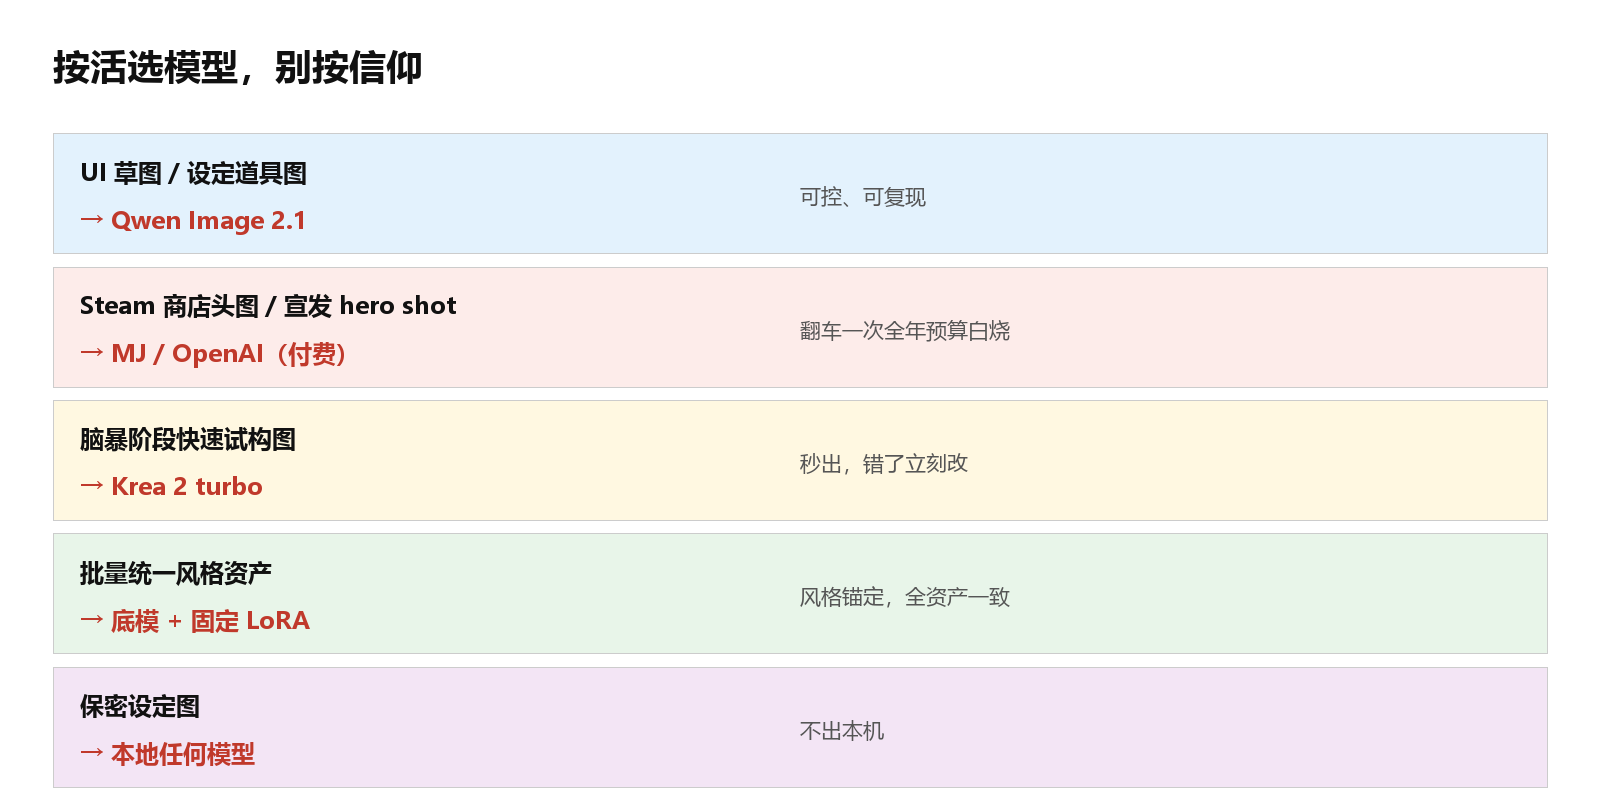Click the Krea 2 turbo recommendation
The image size is (1600, 800).
[x=171, y=486]
